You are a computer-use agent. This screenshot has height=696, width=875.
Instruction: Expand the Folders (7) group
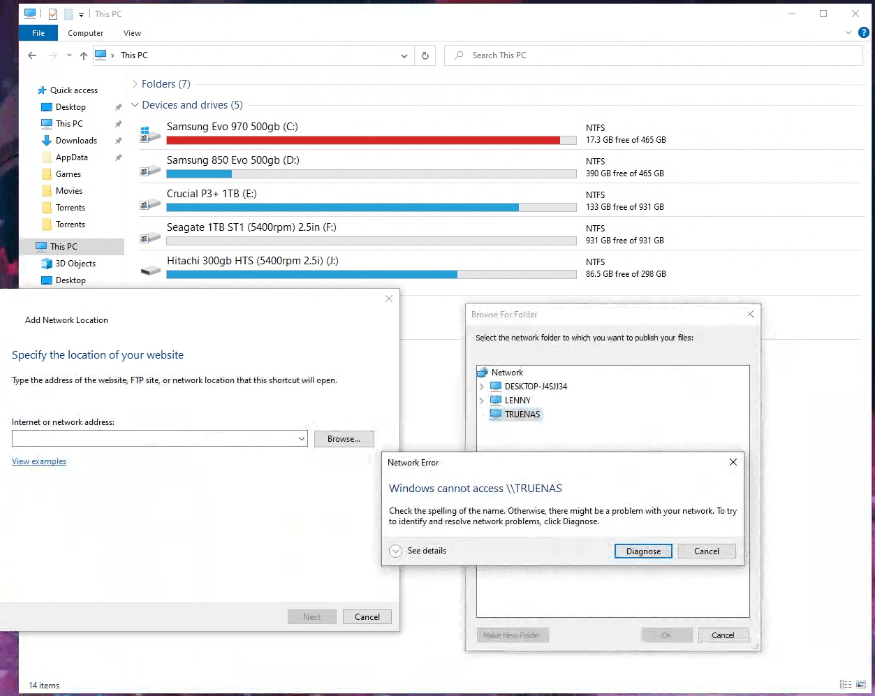[134, 84]
